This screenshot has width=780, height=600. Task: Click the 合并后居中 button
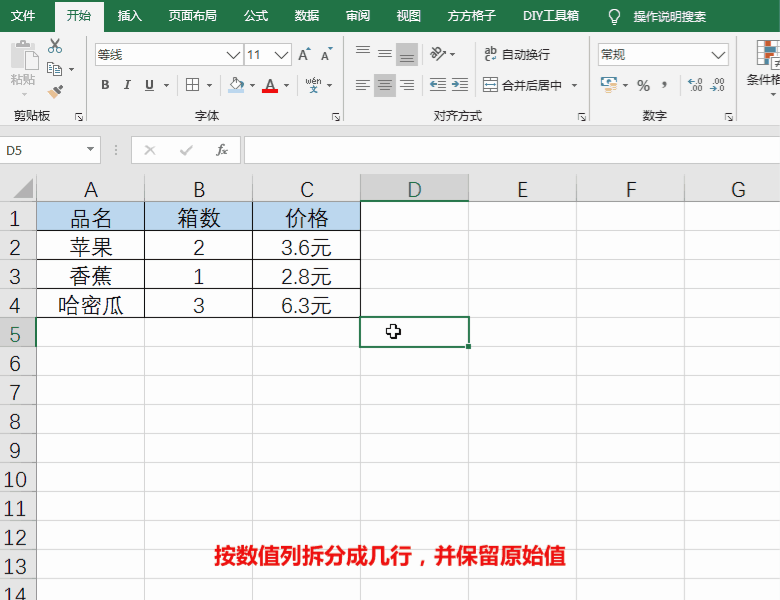(x=522, y=86)
